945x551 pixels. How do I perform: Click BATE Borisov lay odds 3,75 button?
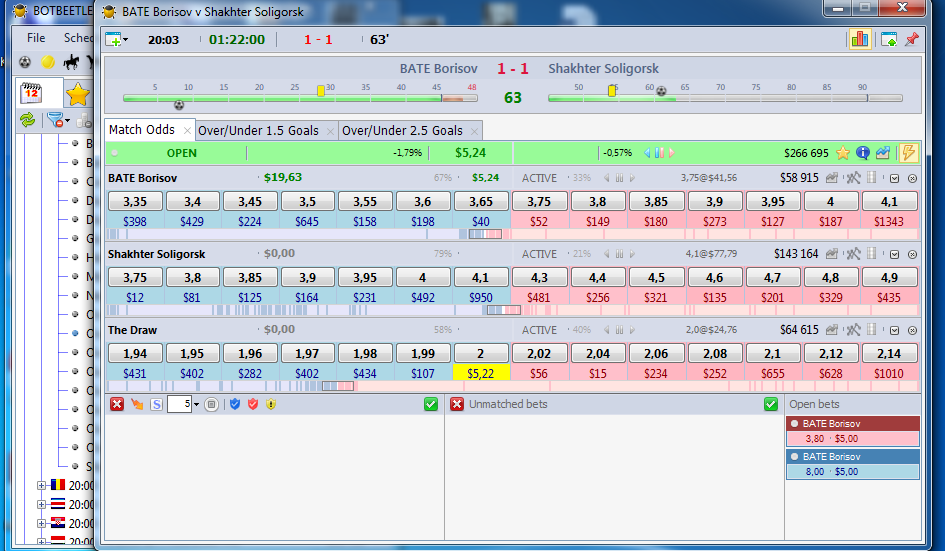pos(539,201)
